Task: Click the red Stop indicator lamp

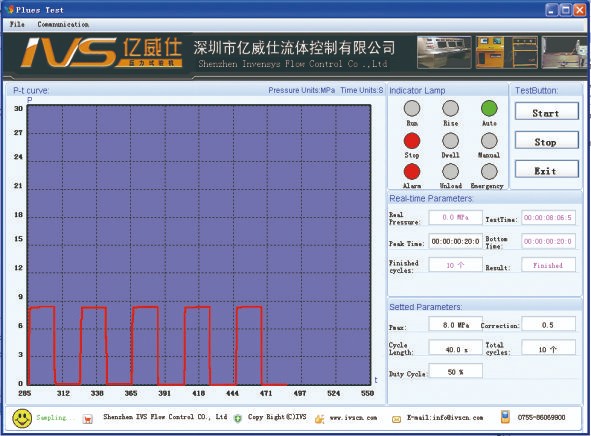Action: click(412, 141)
